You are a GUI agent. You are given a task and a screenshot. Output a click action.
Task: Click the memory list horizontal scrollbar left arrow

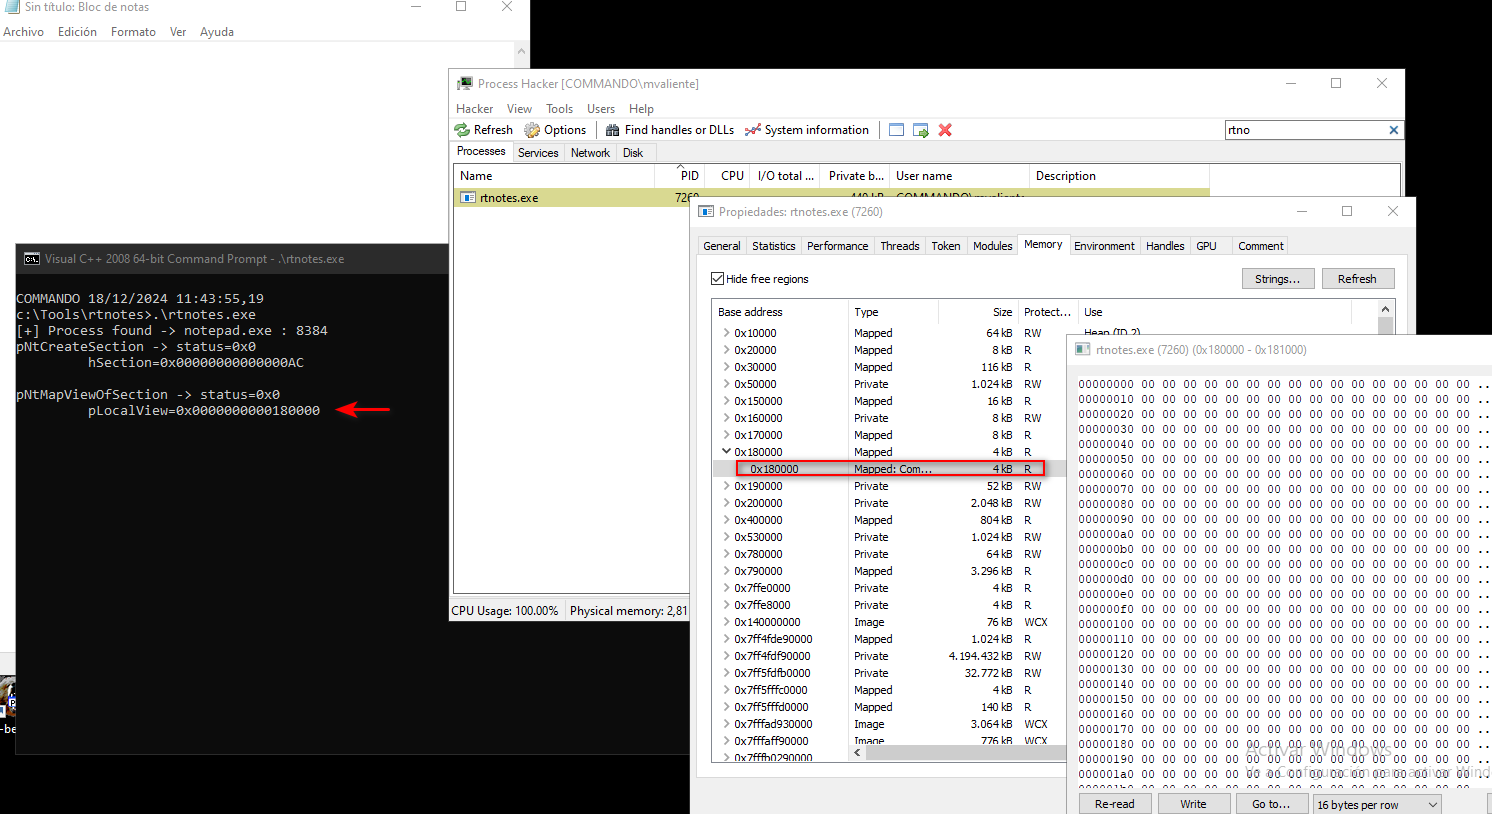pyautogui.click(x=858, y=754)
